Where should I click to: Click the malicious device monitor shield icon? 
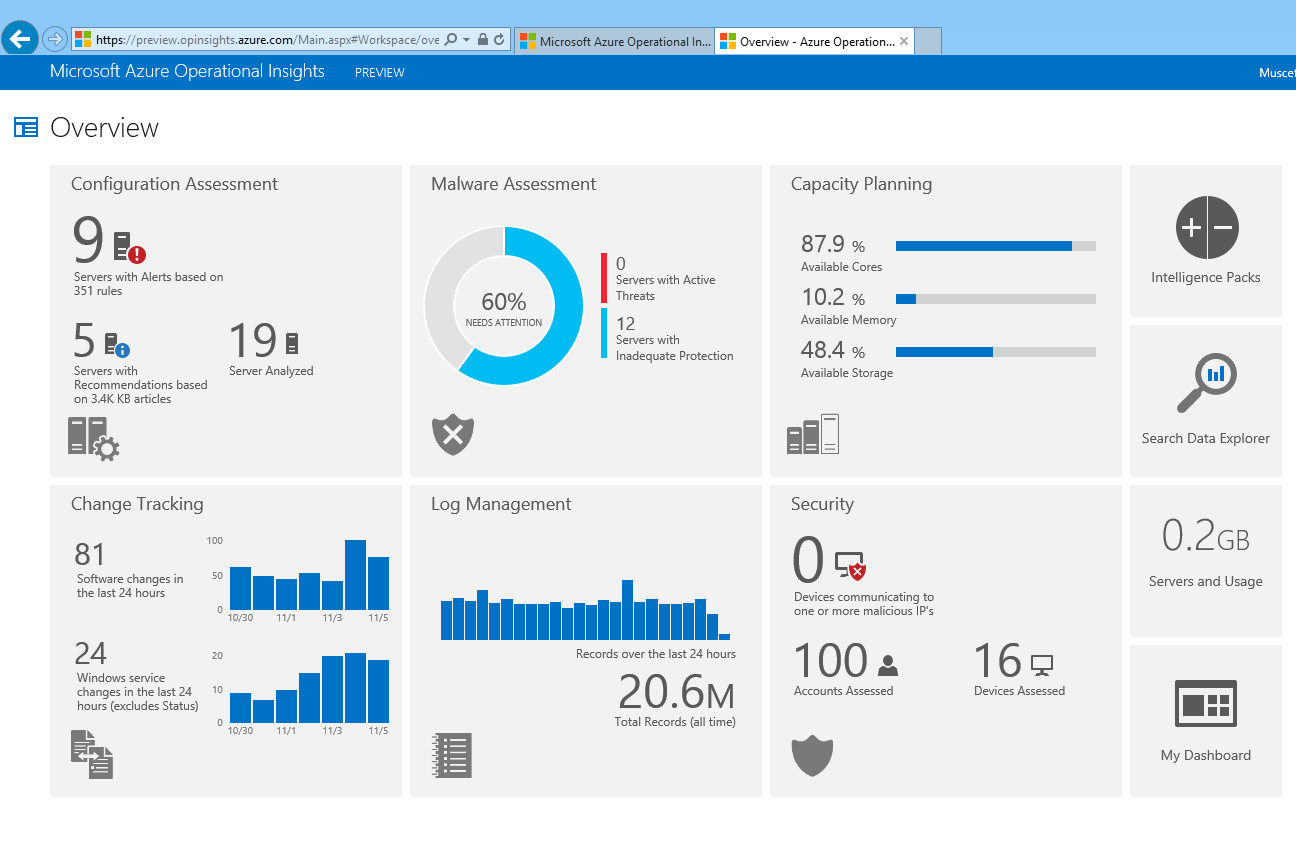(x=850, y=566)
